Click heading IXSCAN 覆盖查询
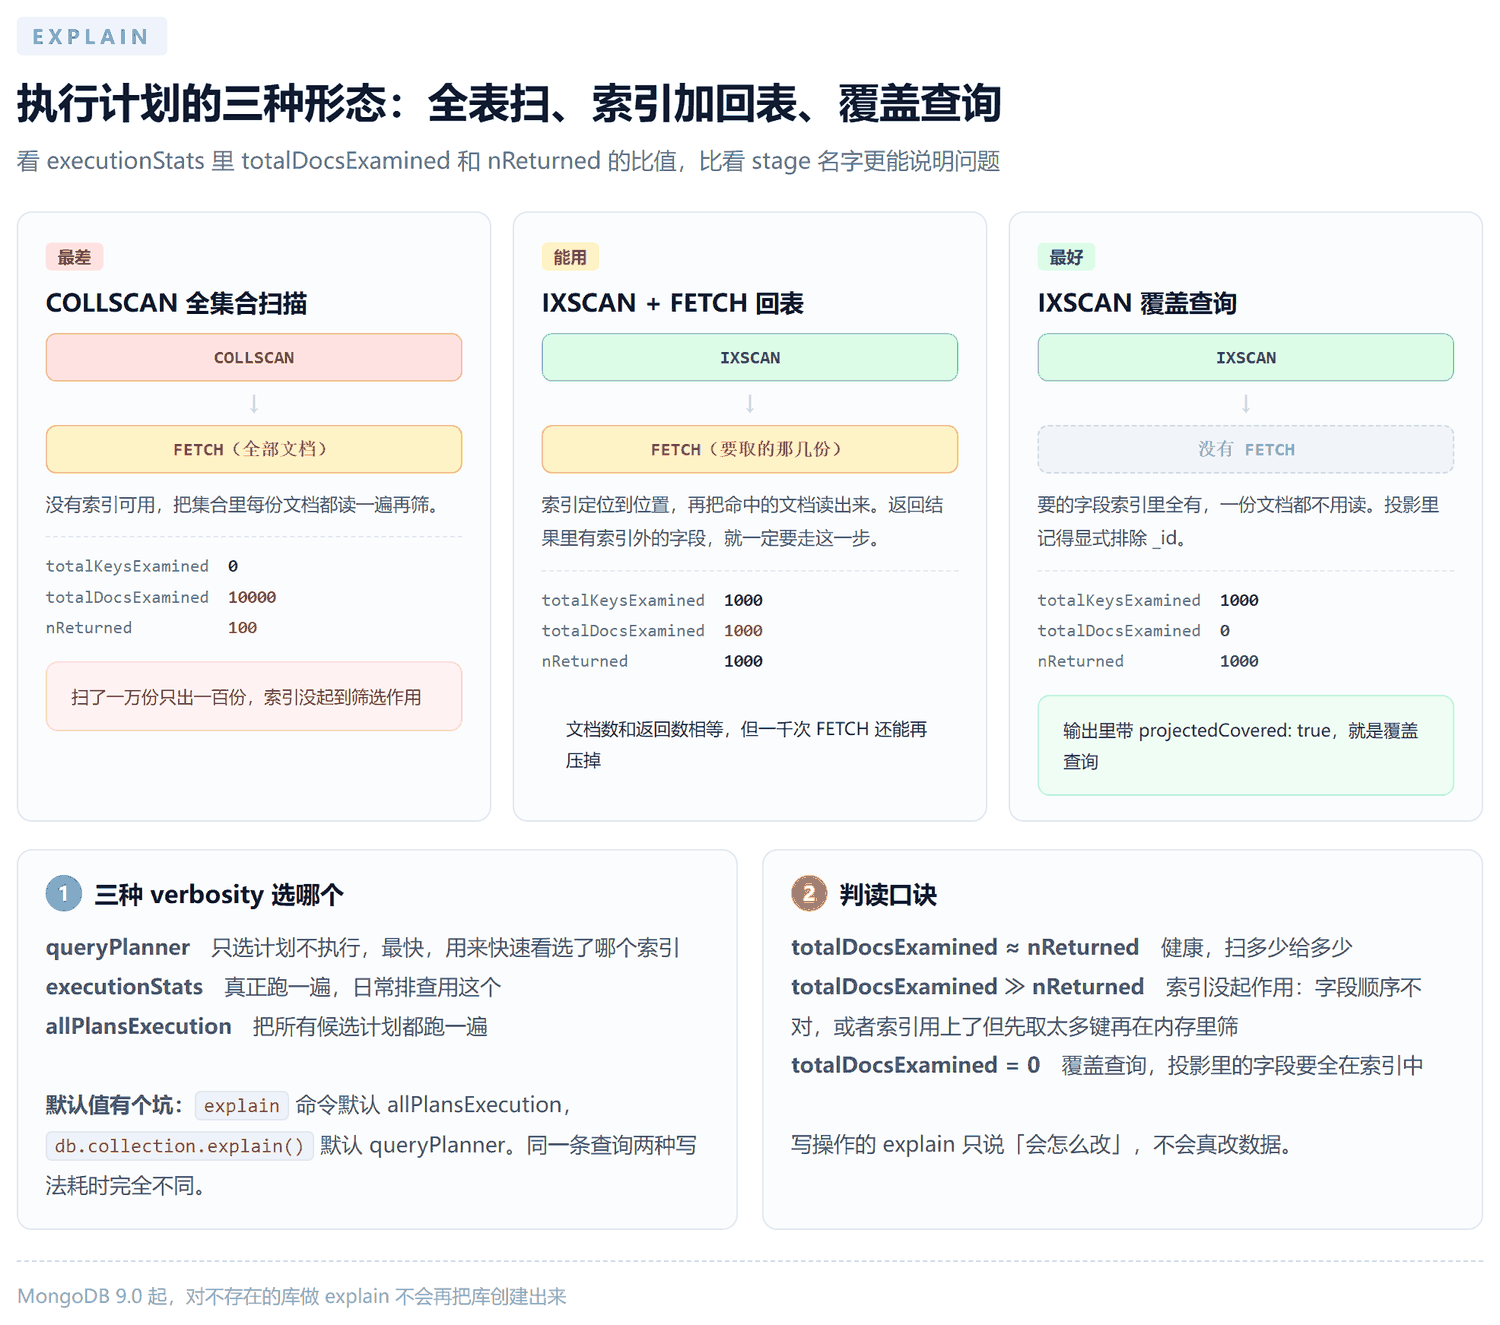1500x1325 pixels. (1138, 303)
